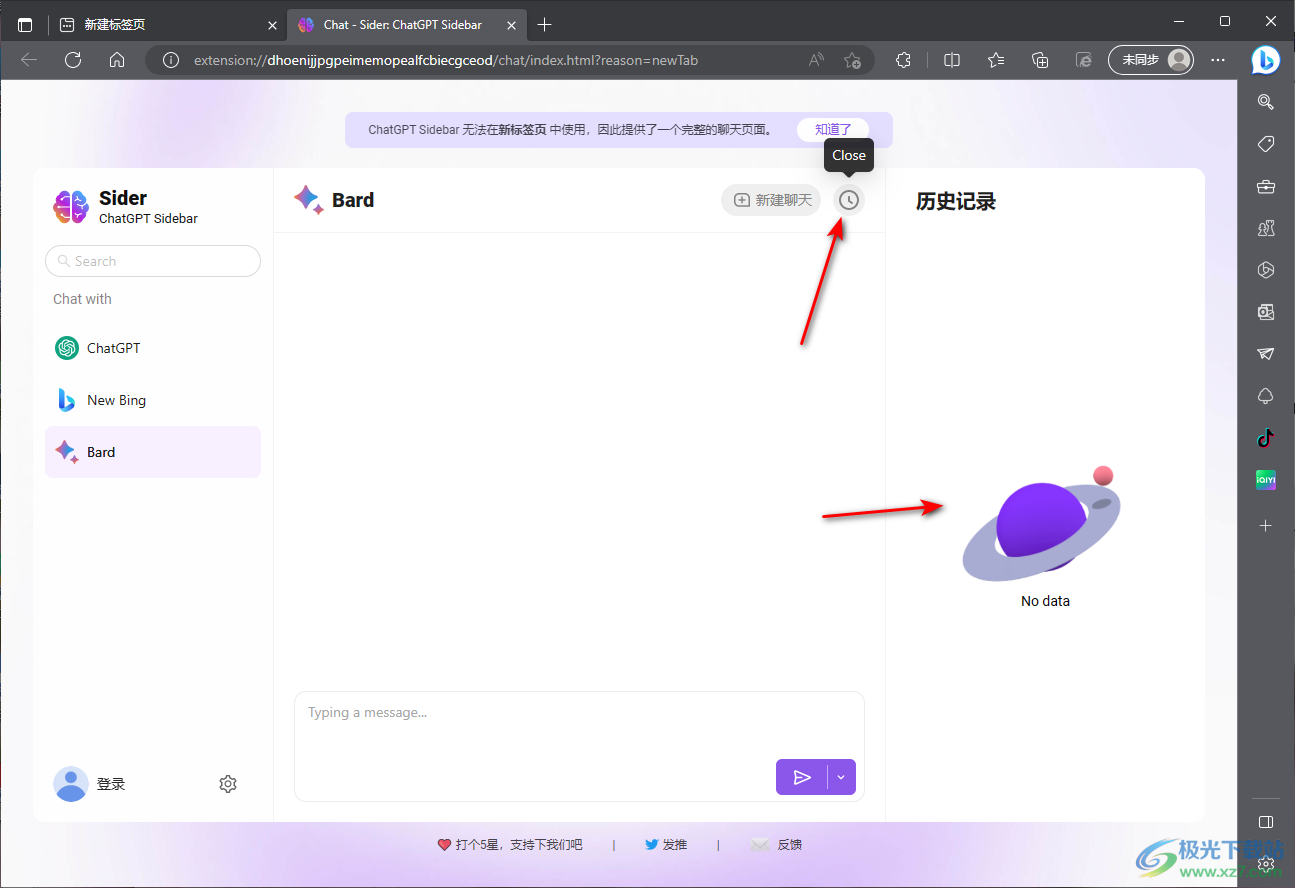Image resolution: width=1295 pixels, height=888 pixels.
Task: Open the favorites list icon
Action: (x=996, y=60)
